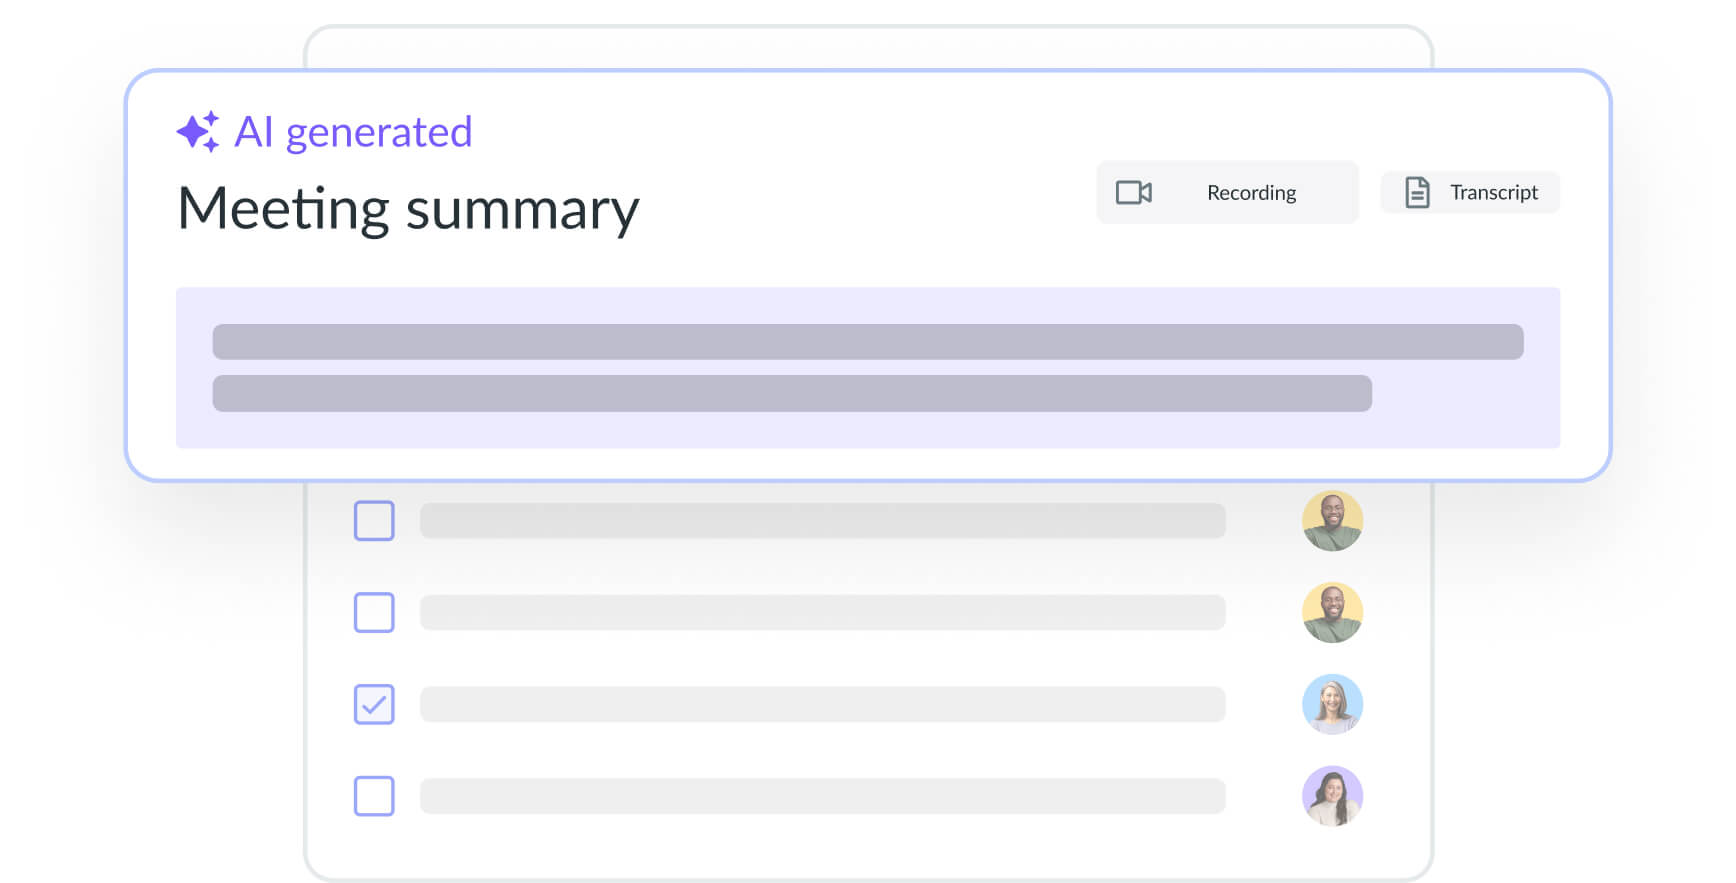The height and width of the screenshot is (883, 1736).
Task: Uncheck the checked third task checkbox
Action: [374, 704]
